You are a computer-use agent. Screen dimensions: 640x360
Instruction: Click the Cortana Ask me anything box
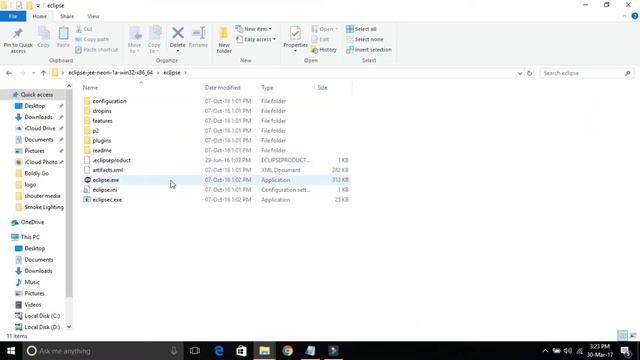pyautogui.click(x=102, y=351)
